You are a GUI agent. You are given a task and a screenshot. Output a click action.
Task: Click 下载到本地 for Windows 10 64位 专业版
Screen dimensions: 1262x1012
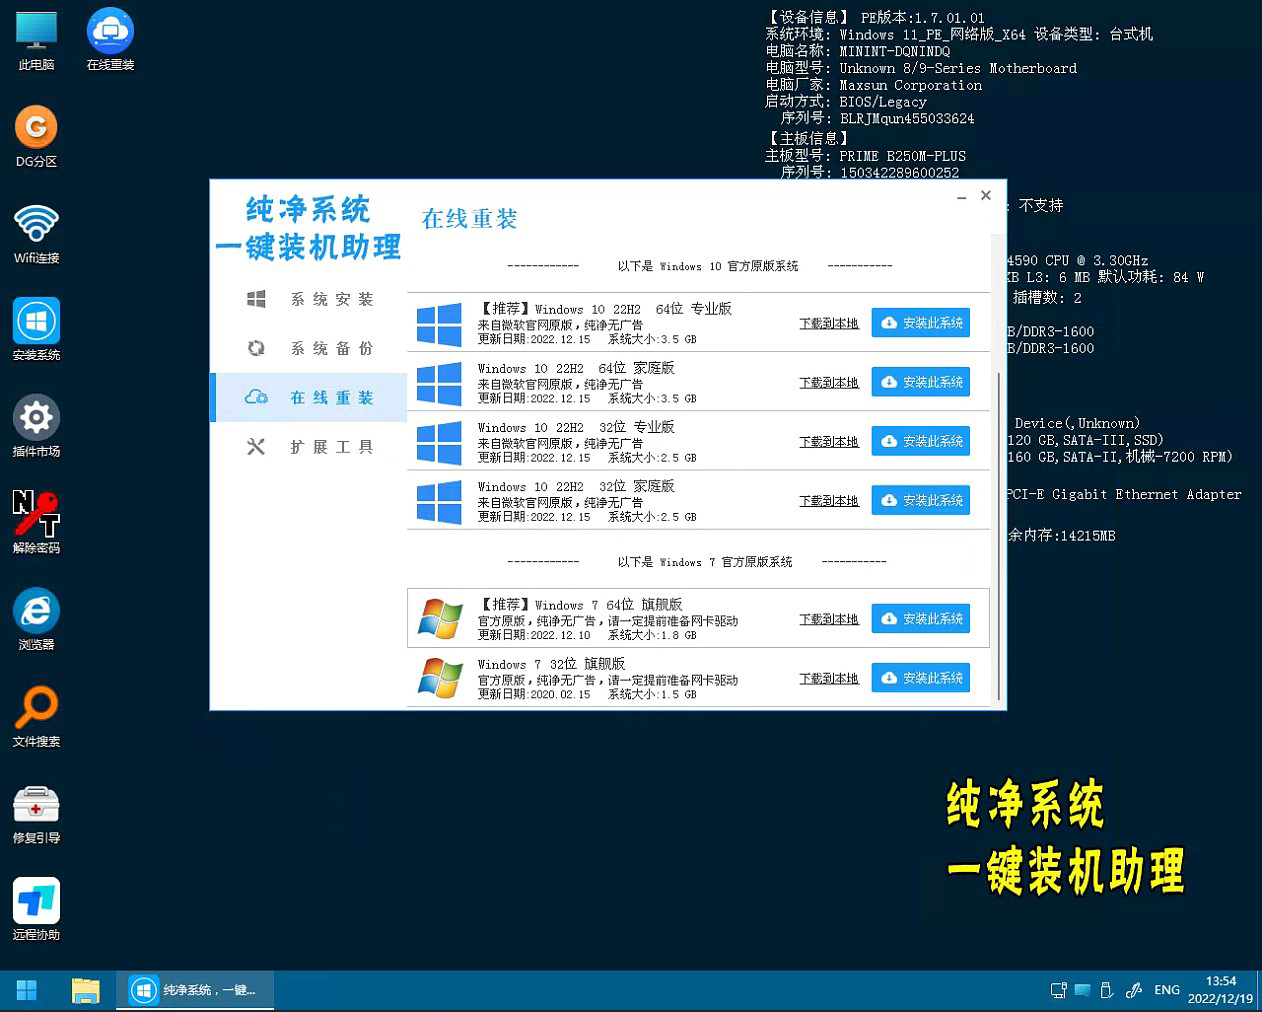pos(829,323)
